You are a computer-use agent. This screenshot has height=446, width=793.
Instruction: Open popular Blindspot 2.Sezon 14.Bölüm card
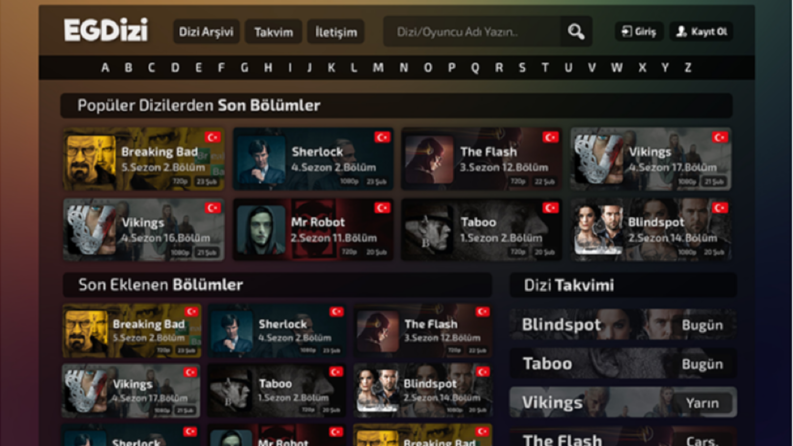point(651,230)
